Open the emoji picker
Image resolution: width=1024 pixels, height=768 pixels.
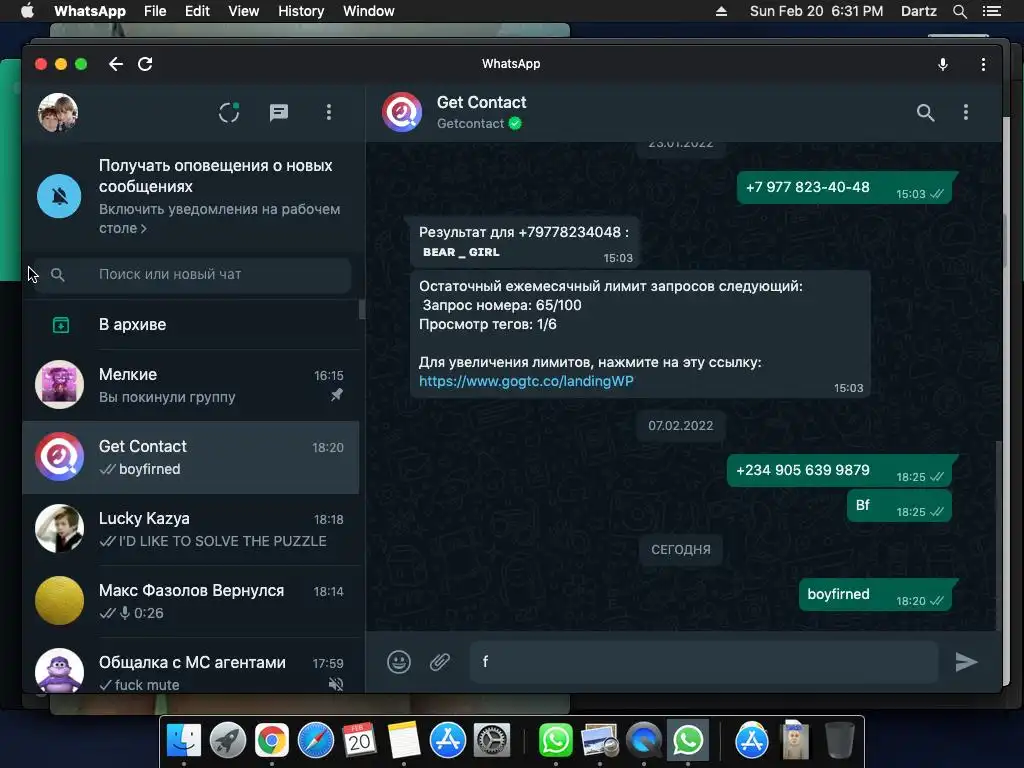(x=398, y=662)
